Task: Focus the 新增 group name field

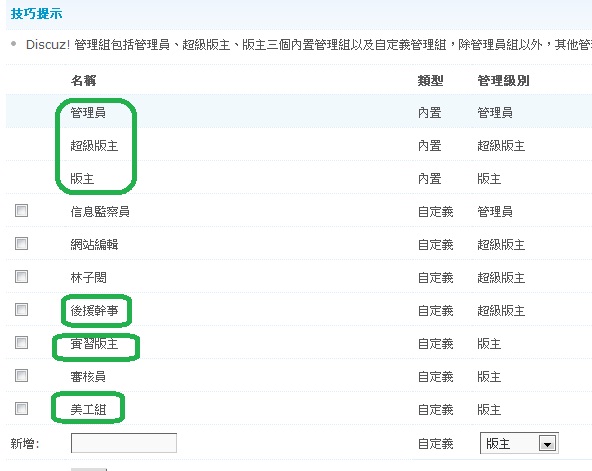Action: point(124,443)
